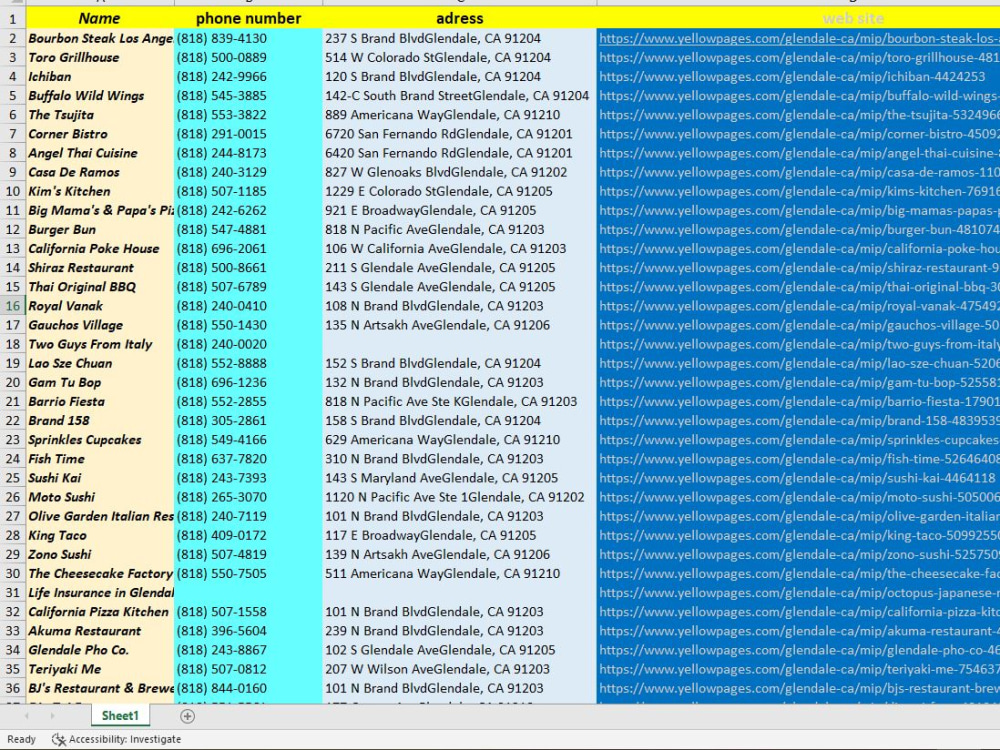
Task: Open the Fish Time yellowpages link
Action: click(798, 459)
